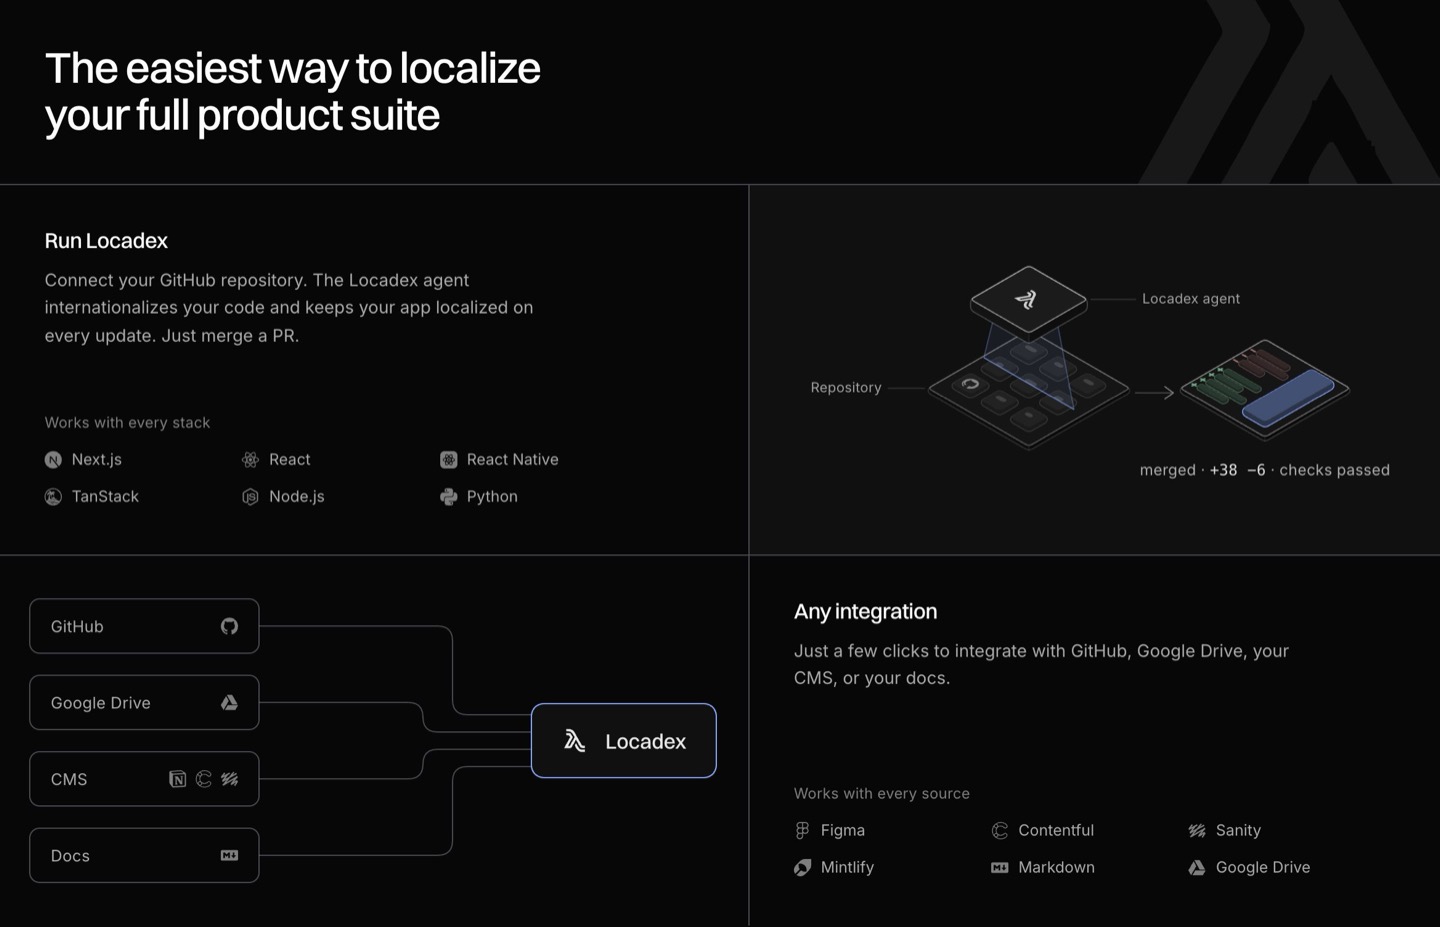The image size is (1440, 927).
Task: Click the 'Node.js' label
Action: (297, 497)
